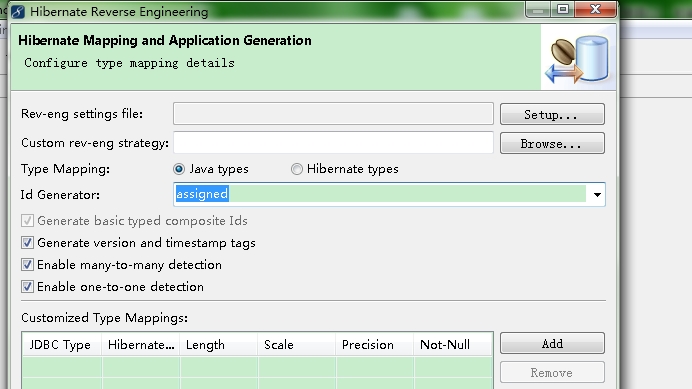Toggle Enable many-to-many detection checkbox

27,265
